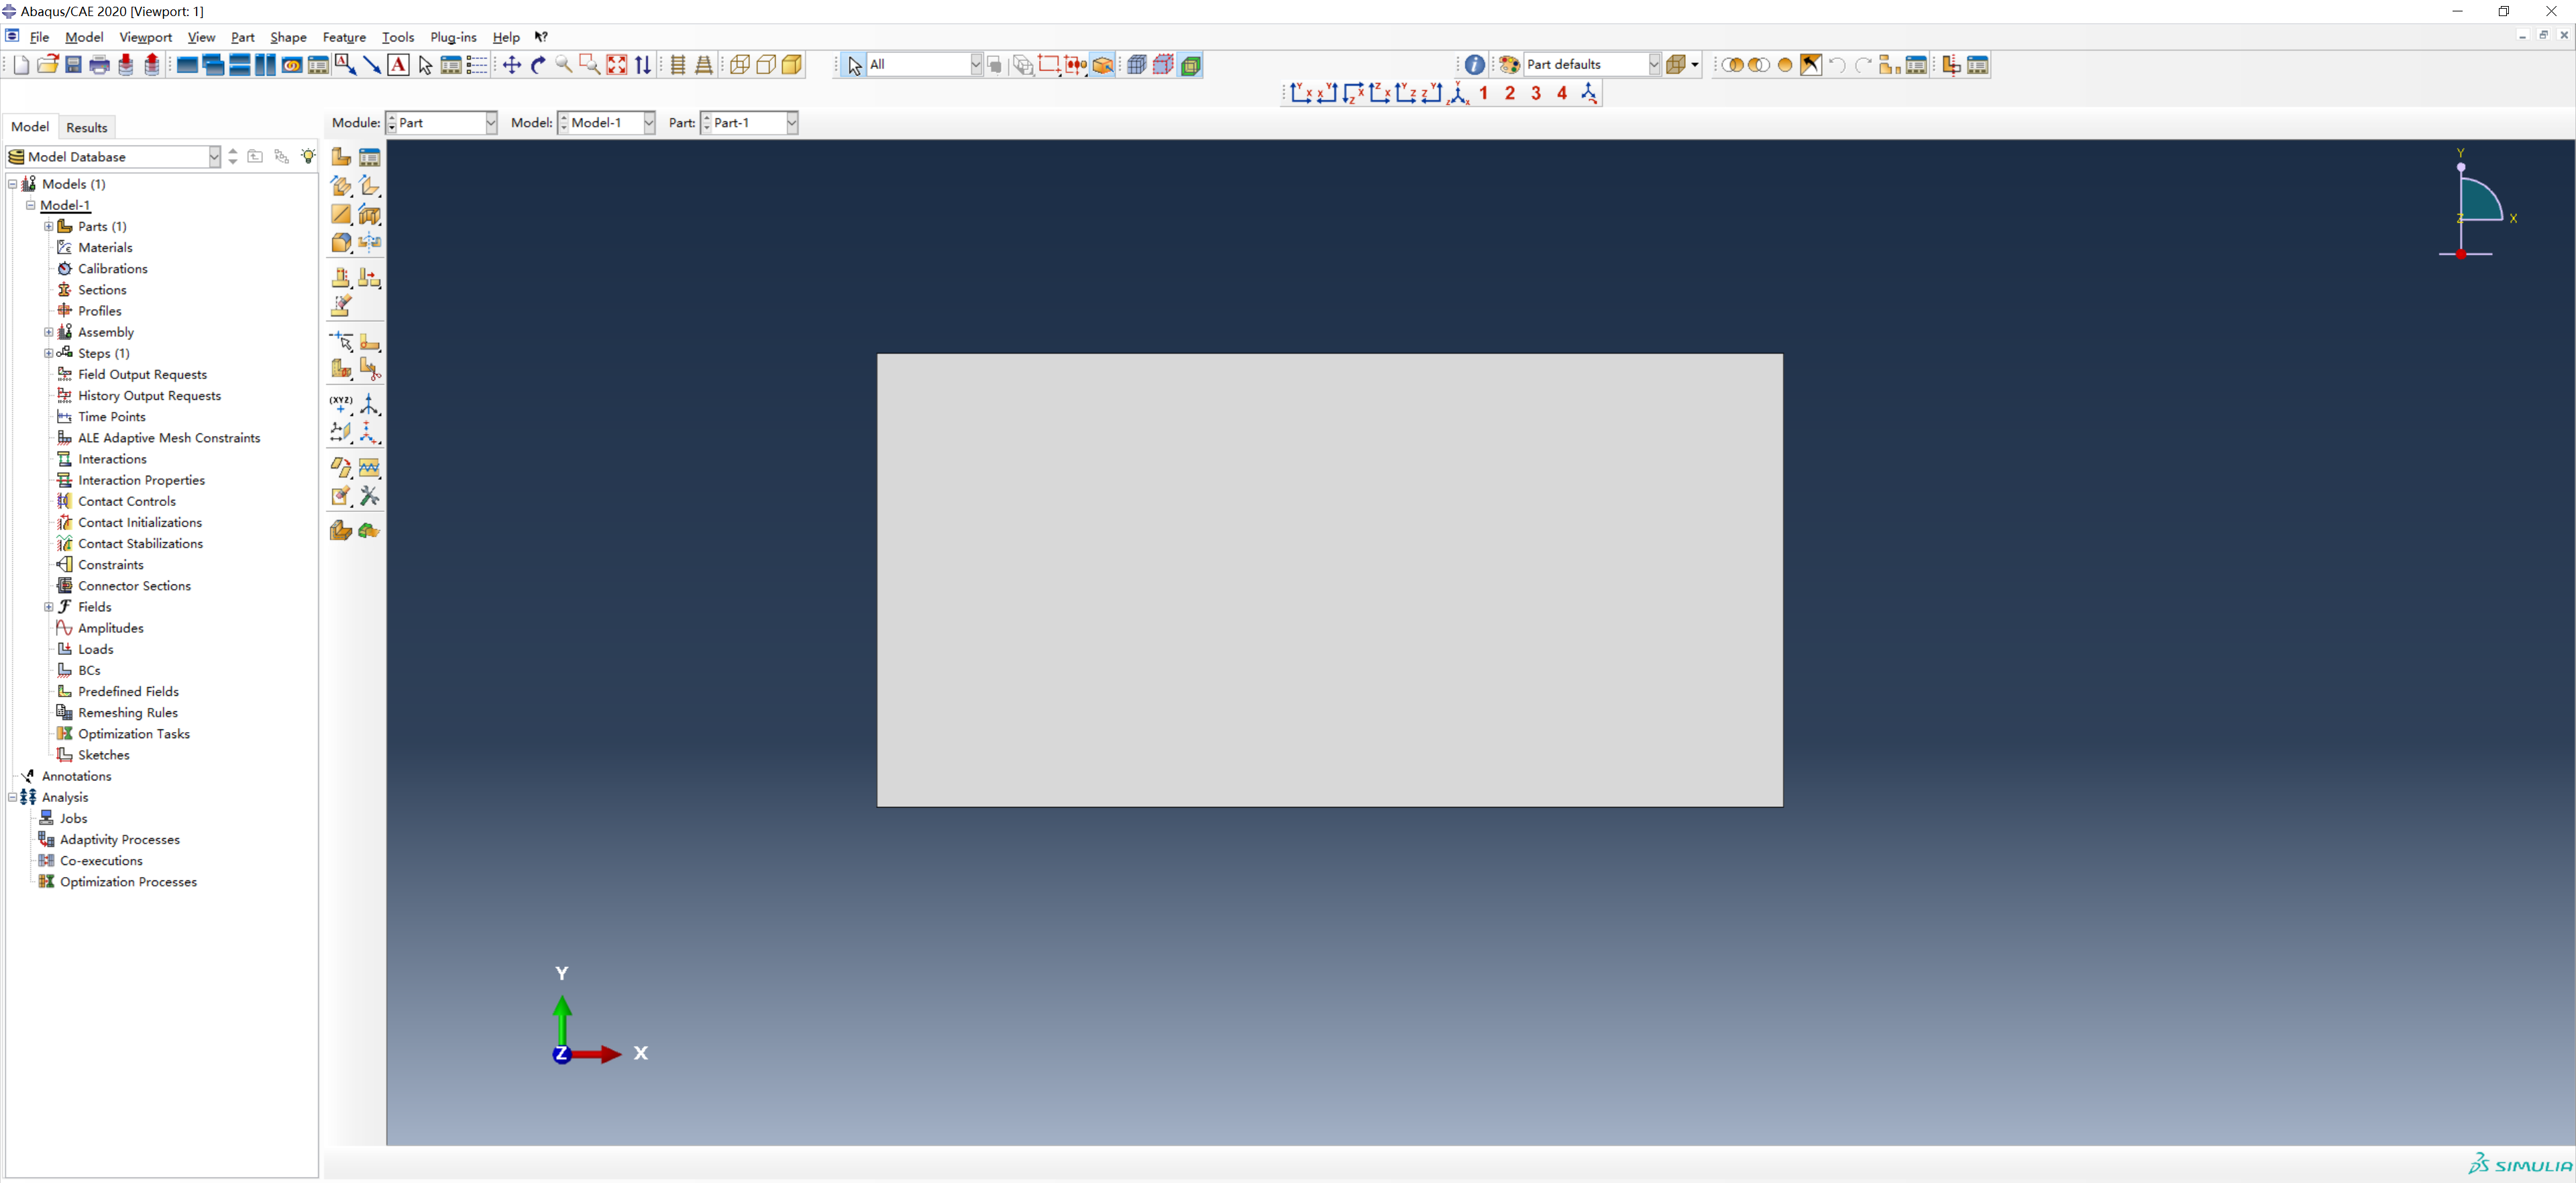Collapse the Analysis tree node

[x=12, y=797]
